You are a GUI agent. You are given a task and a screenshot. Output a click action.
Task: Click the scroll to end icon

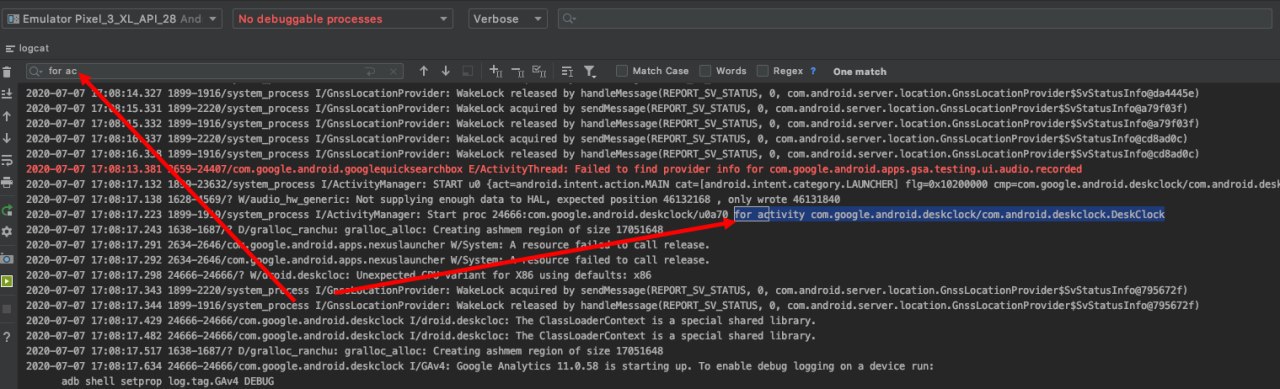coord(7,94)
